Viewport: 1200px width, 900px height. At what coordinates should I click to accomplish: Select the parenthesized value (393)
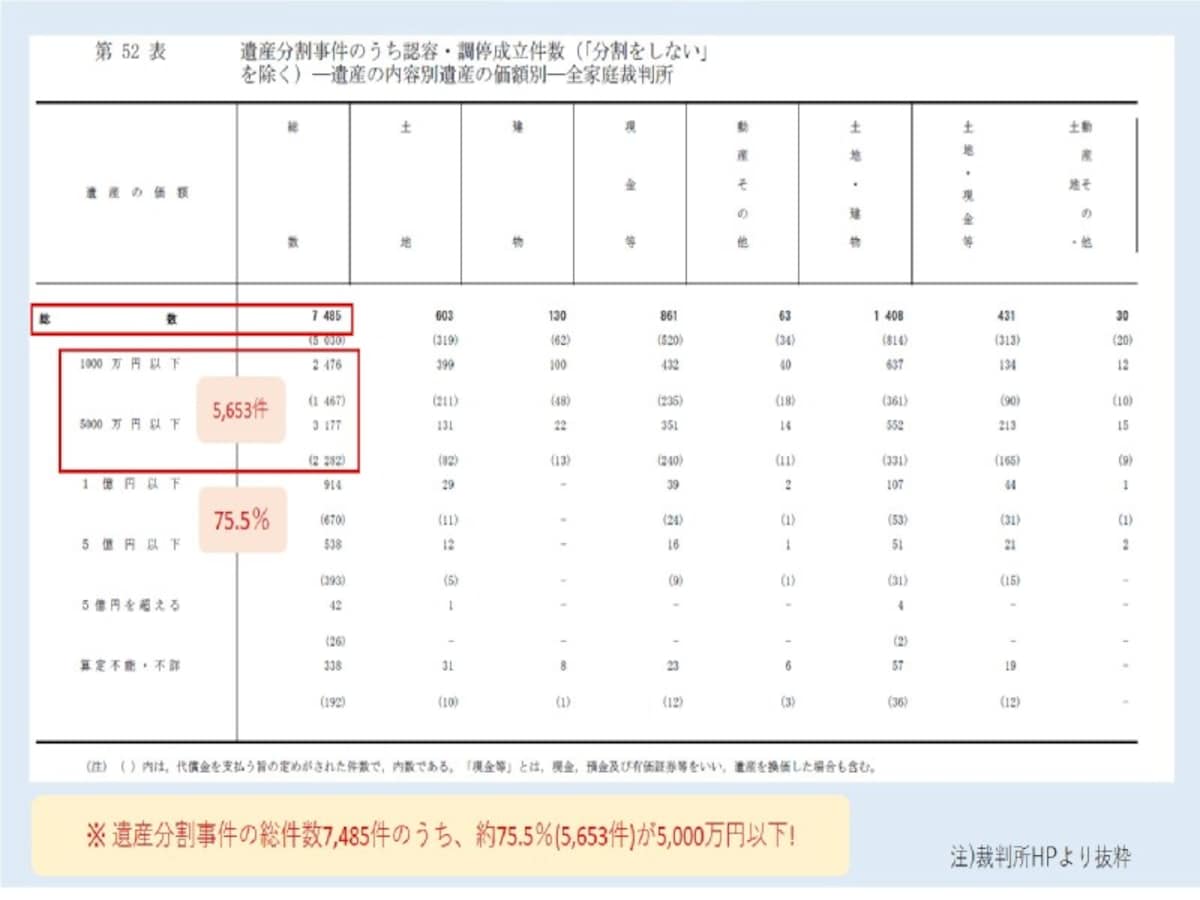pyautogui.click(x=332, y=580)
